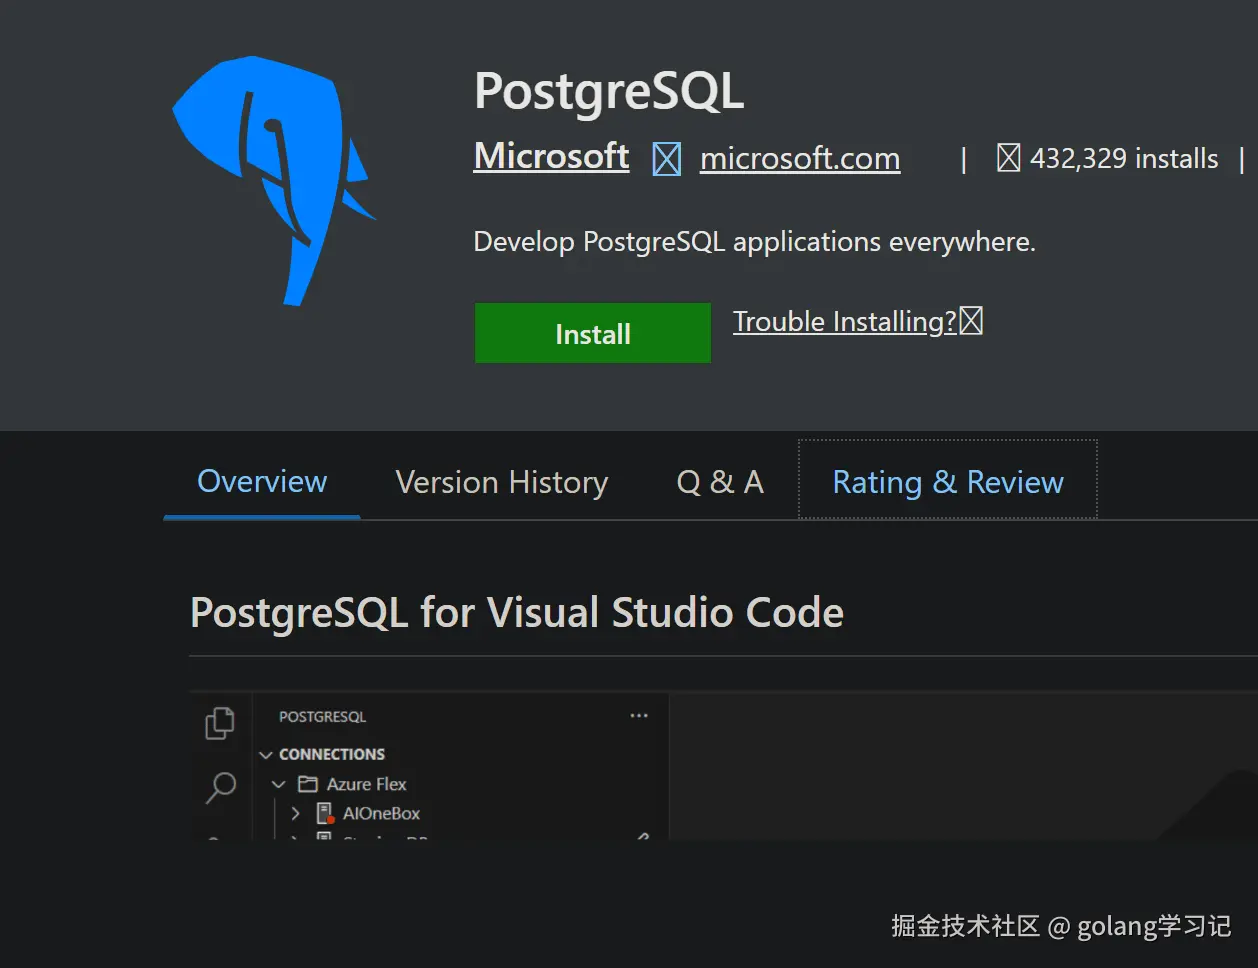The height and width of the screenshot is (968, 1258).
Task: Click the Search magnifier icon in sidebar
Action: point(221,787)
